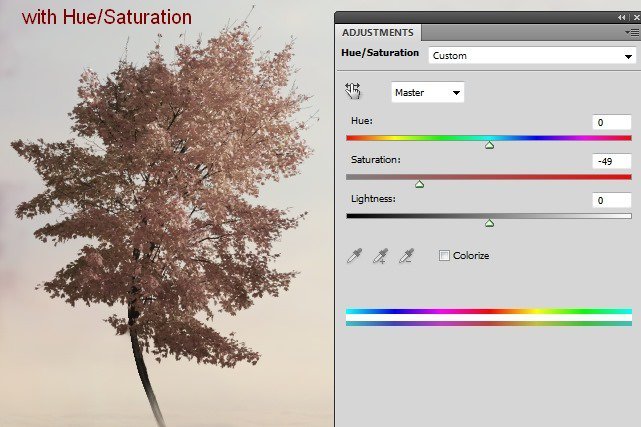The height and width of the screenshot is (427, 641).
Task: Click the Hue slider handle
Action: (489, 146)
